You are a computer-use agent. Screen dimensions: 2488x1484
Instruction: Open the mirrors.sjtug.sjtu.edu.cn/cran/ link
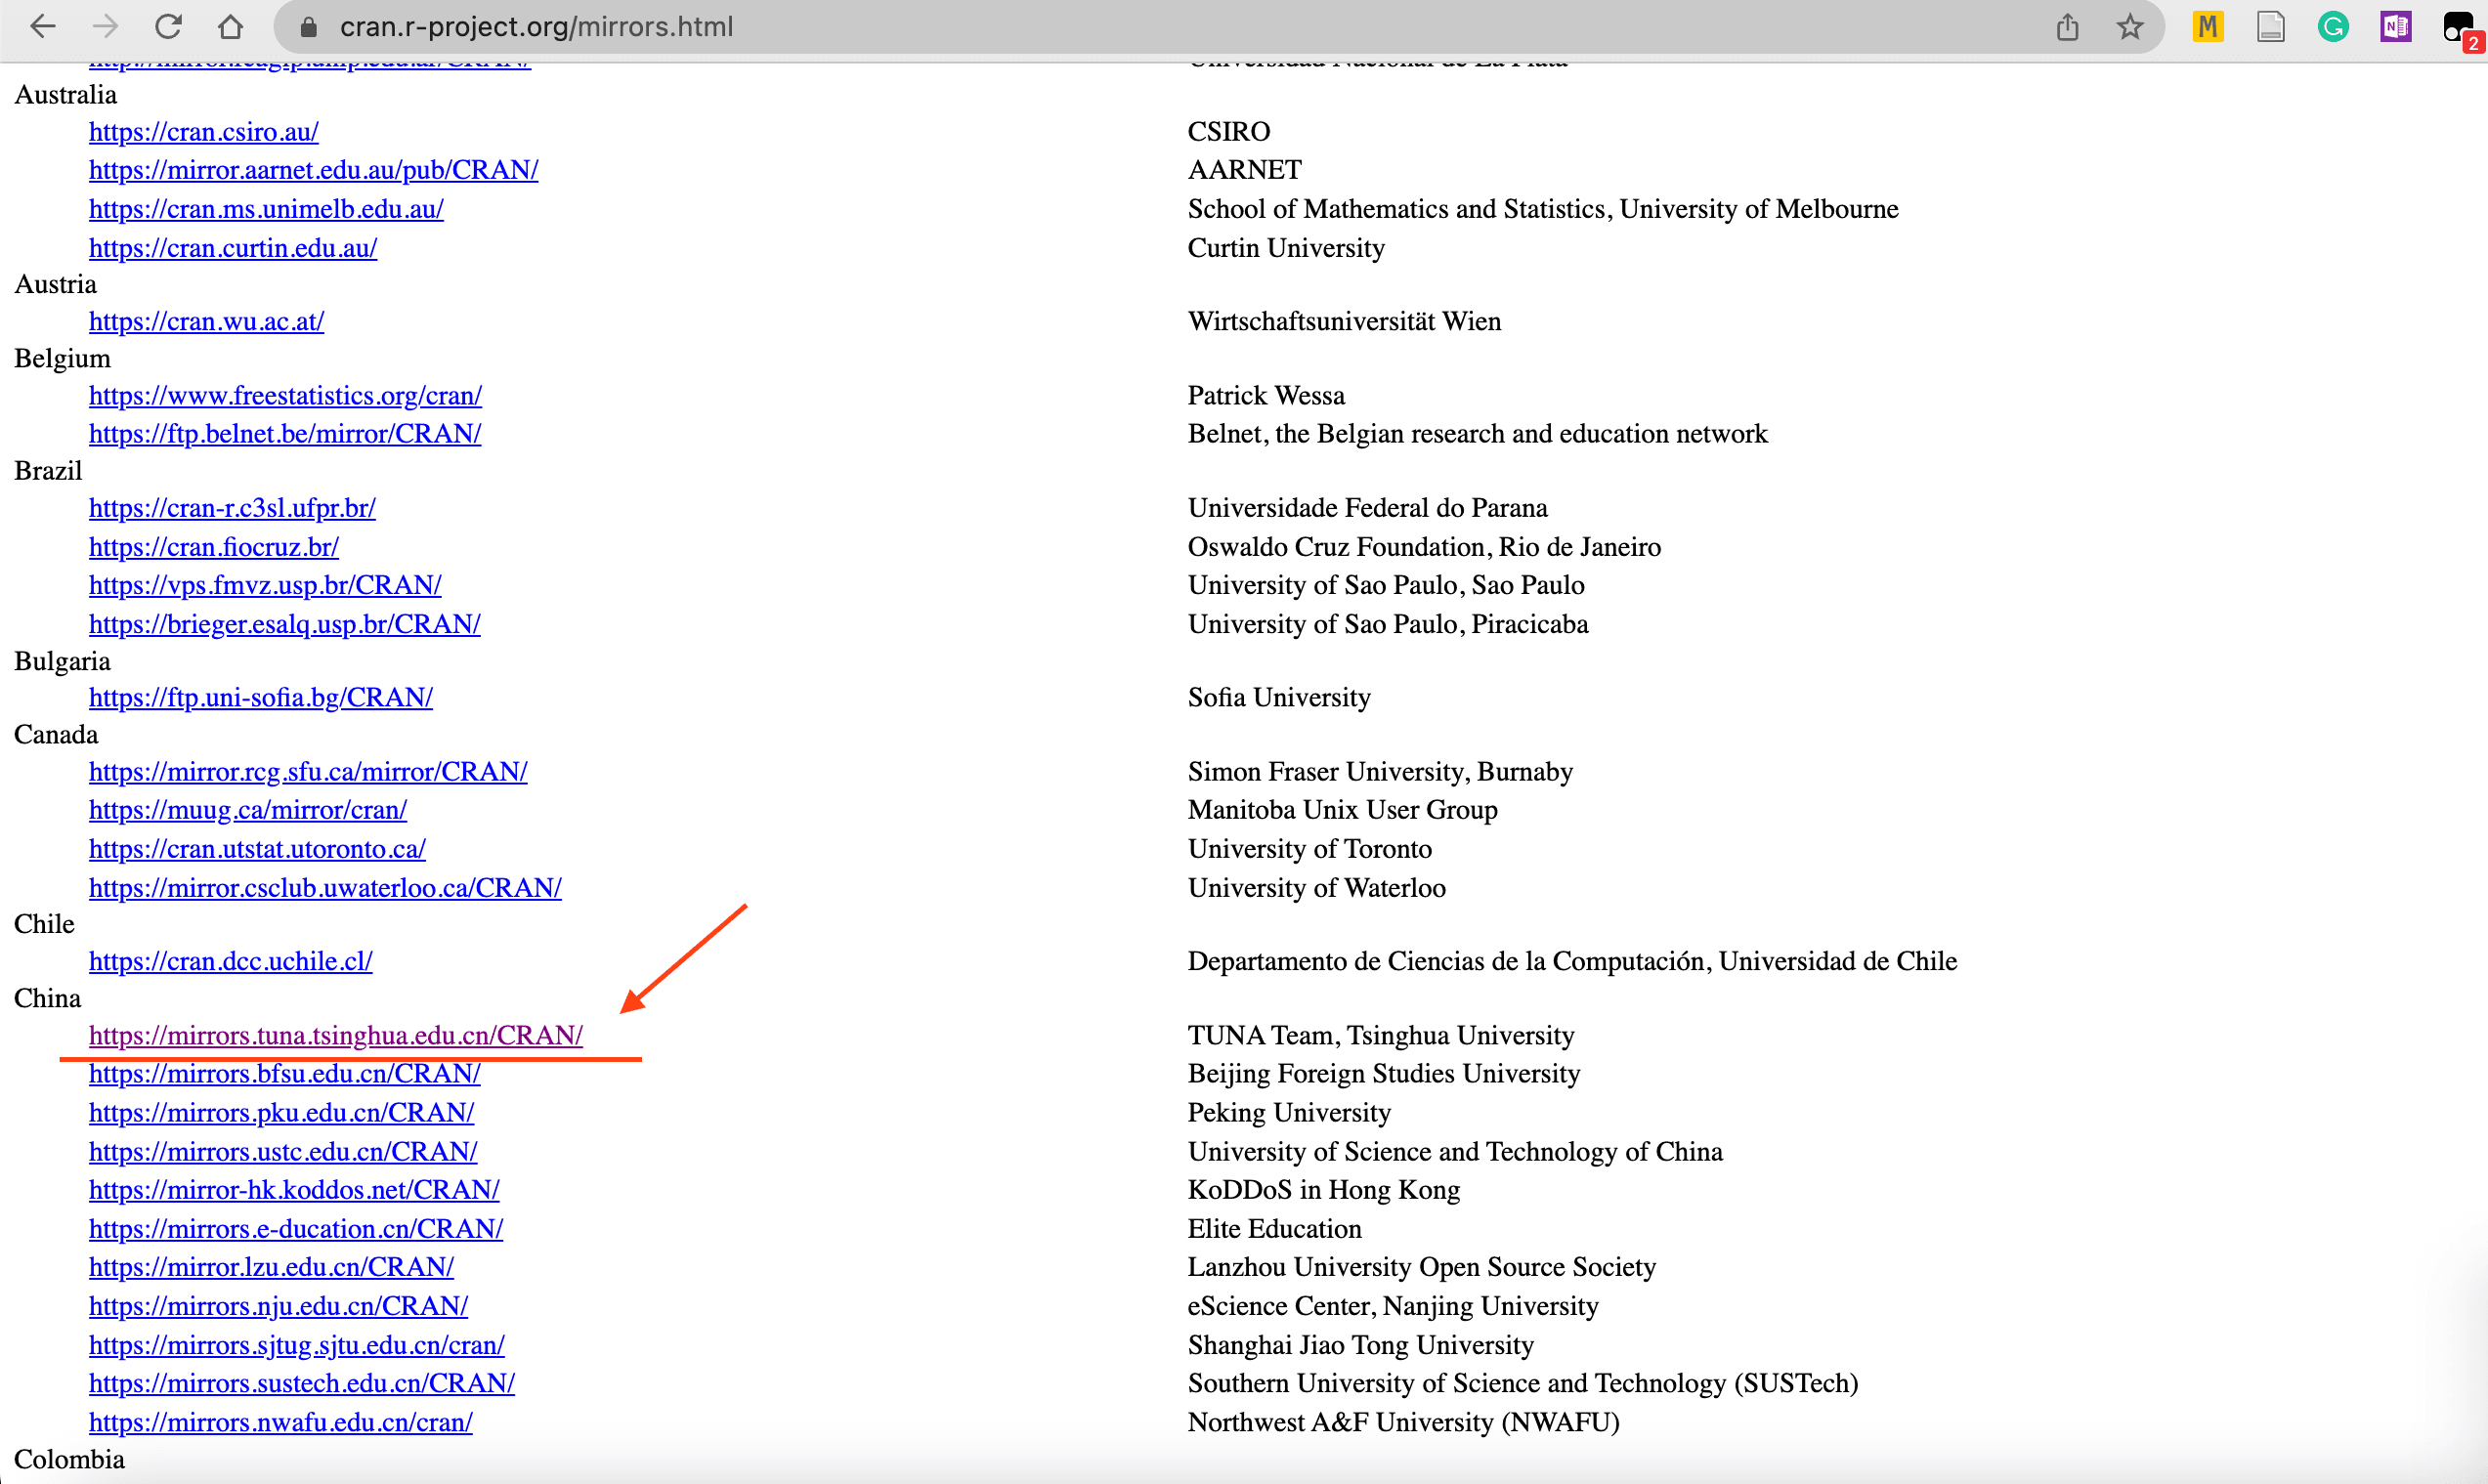[x=297, y=1345]
